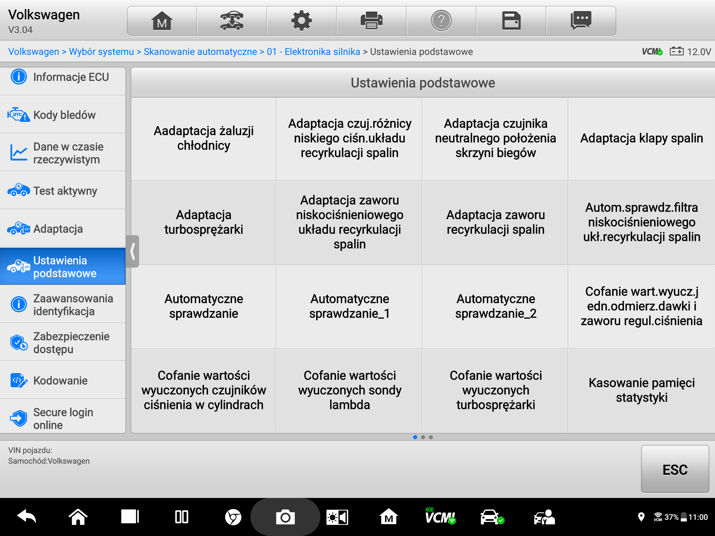Choose Kasowanie pamięci statystyki
This screenshot has height=536, width=715.
[642, 390]
